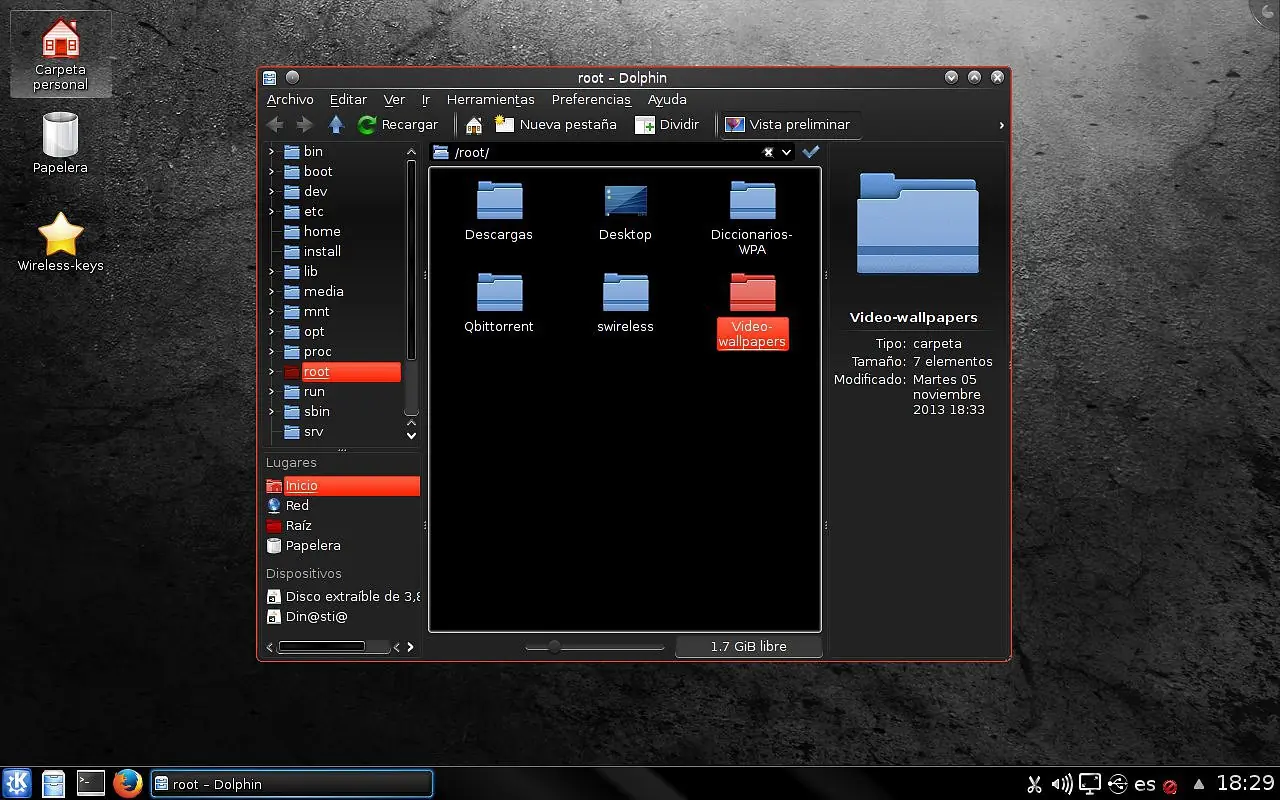Open the Papelera desktop trash icon

pyautogui.click(x=60, y=142)
